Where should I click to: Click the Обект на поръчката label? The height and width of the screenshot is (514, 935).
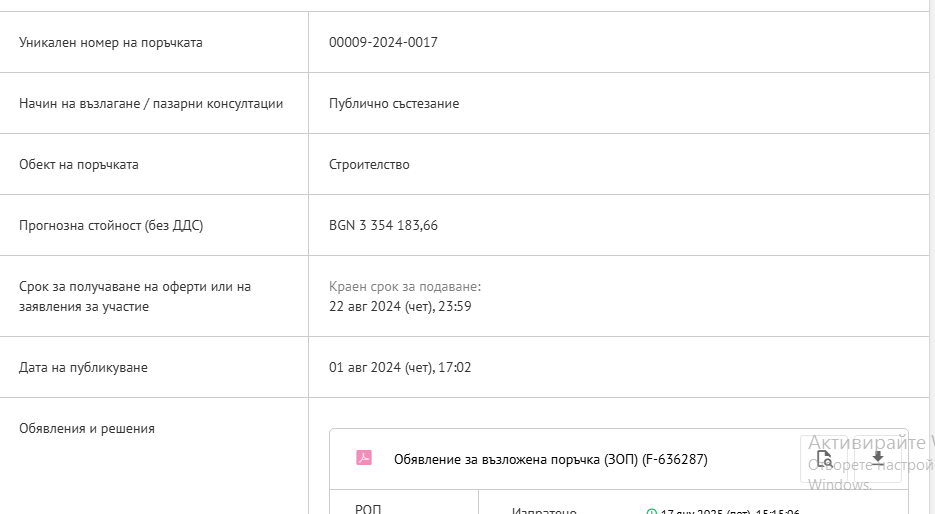[x=79, y=164]
